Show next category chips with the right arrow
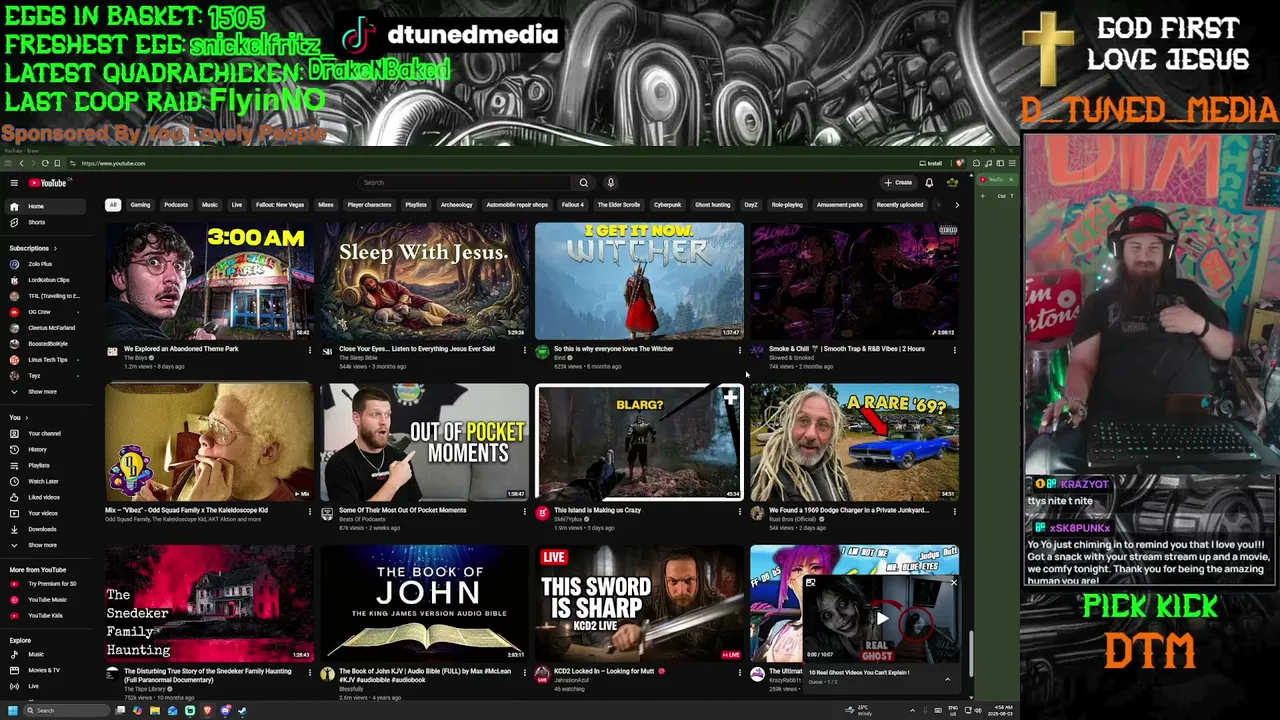This screenshot has width=1280, height=720. click(957, 205)
